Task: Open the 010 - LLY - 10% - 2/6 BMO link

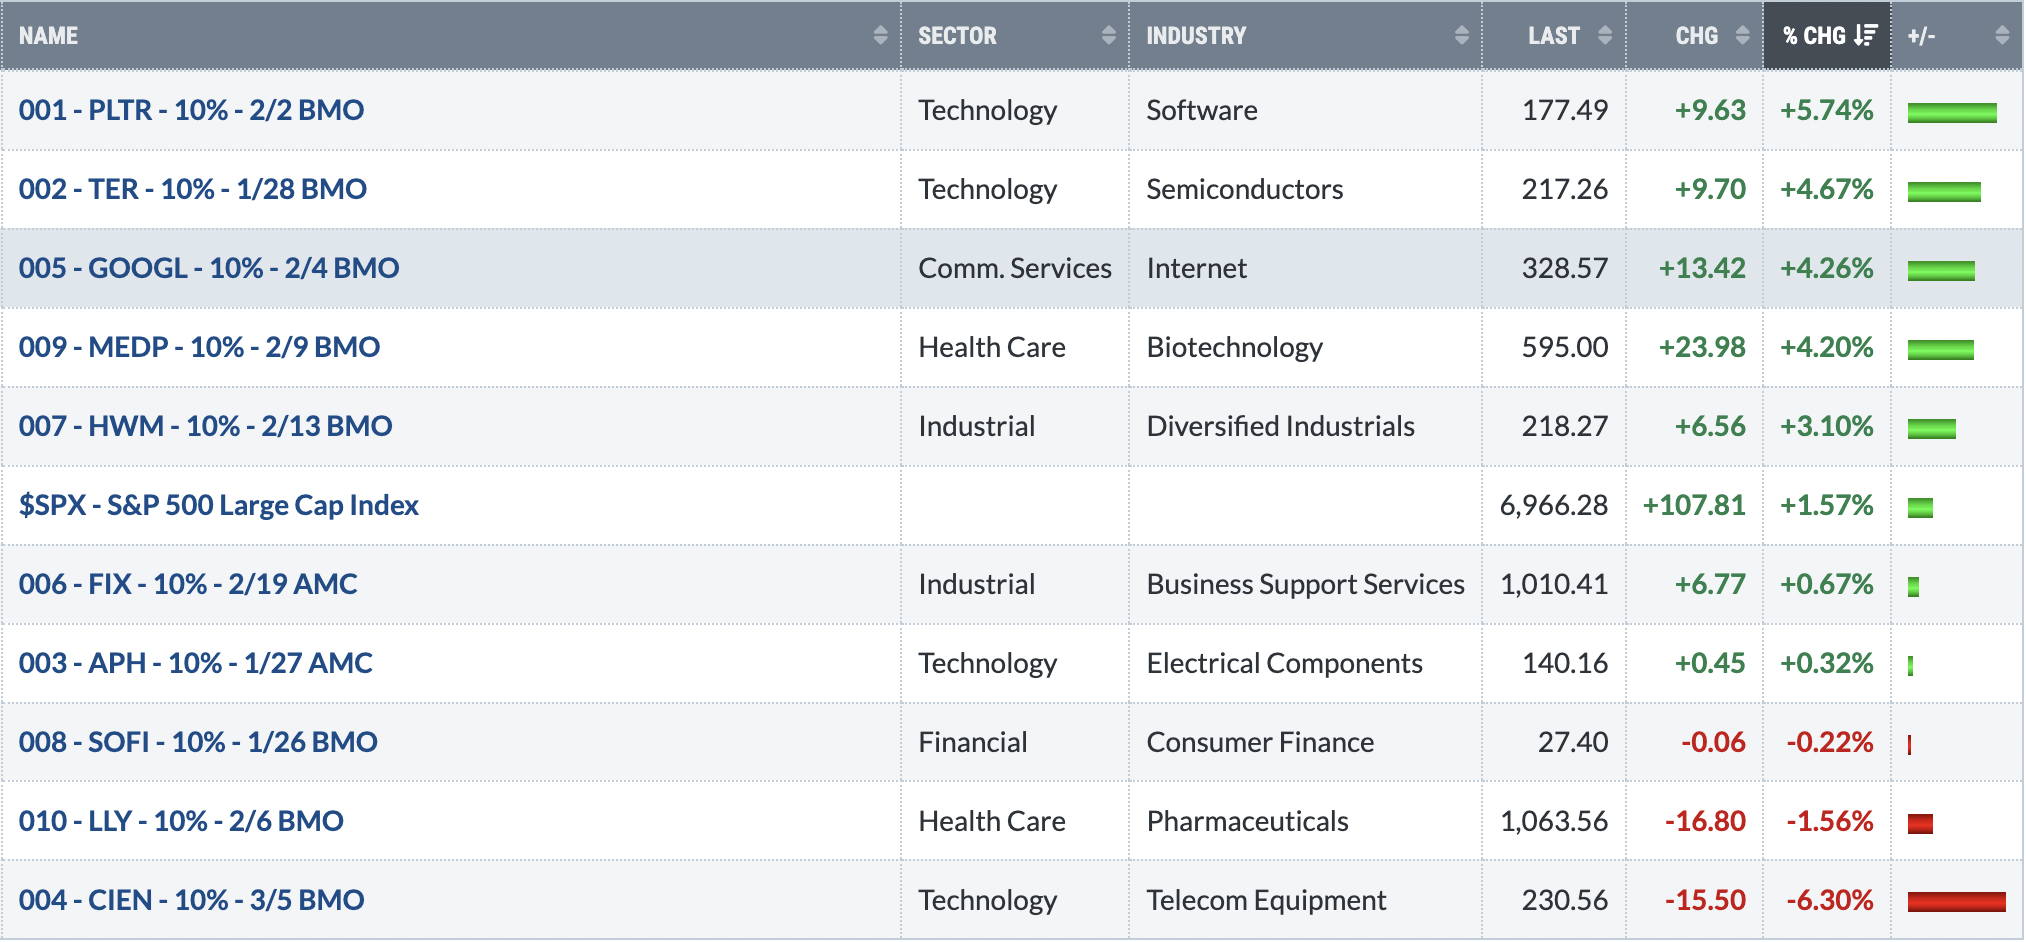Action: tap(181, 821)
